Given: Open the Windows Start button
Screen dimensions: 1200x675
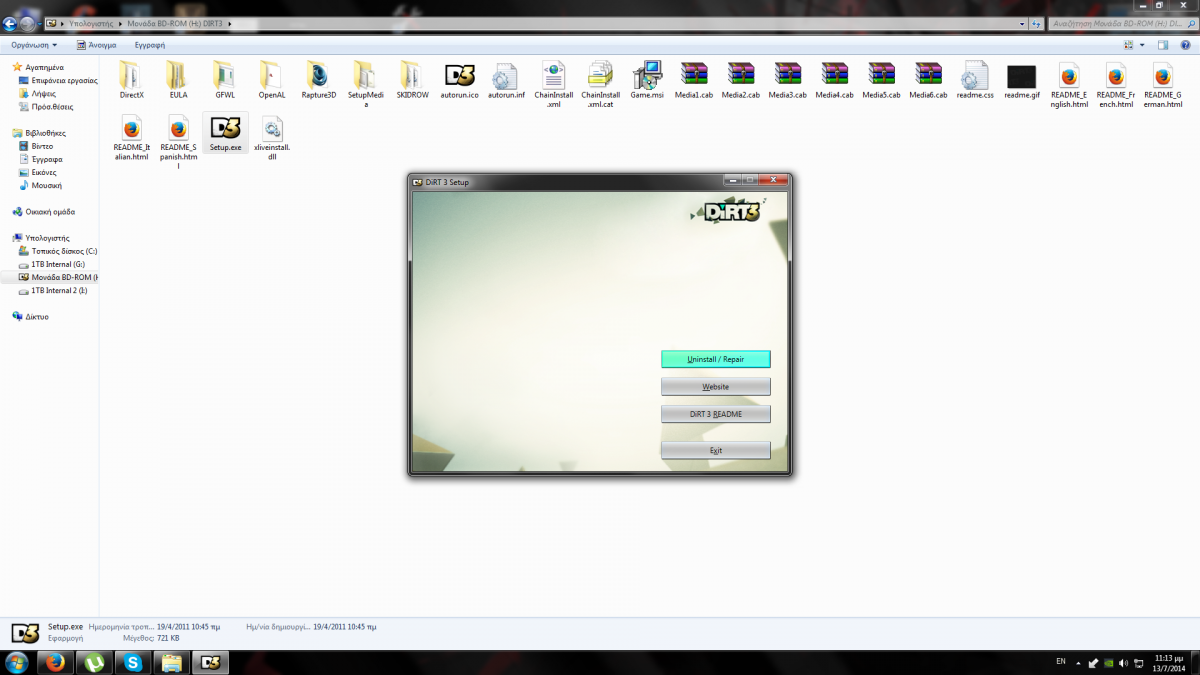Looking at the screenshot, I should [x=17, y=662].
